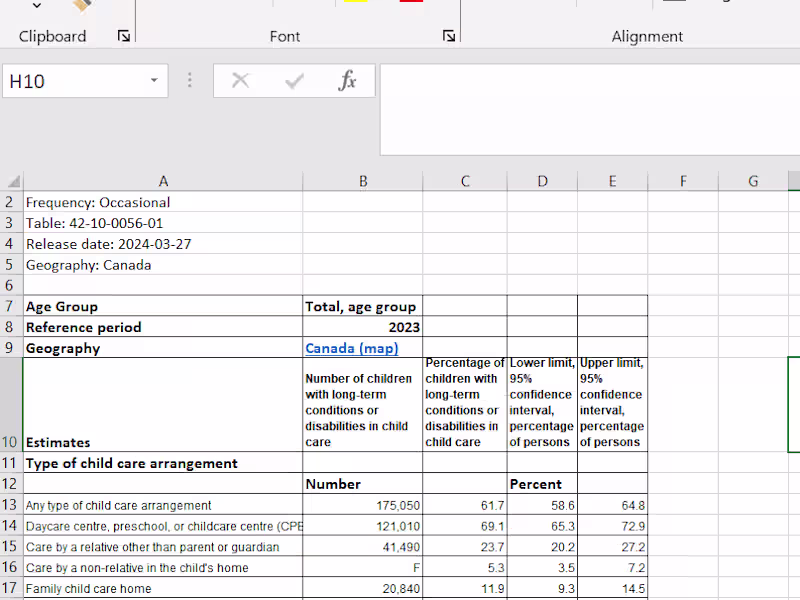Apply yellow highlight color swatch
This screenshot has width=800, height=600.
tap(355, 4)
